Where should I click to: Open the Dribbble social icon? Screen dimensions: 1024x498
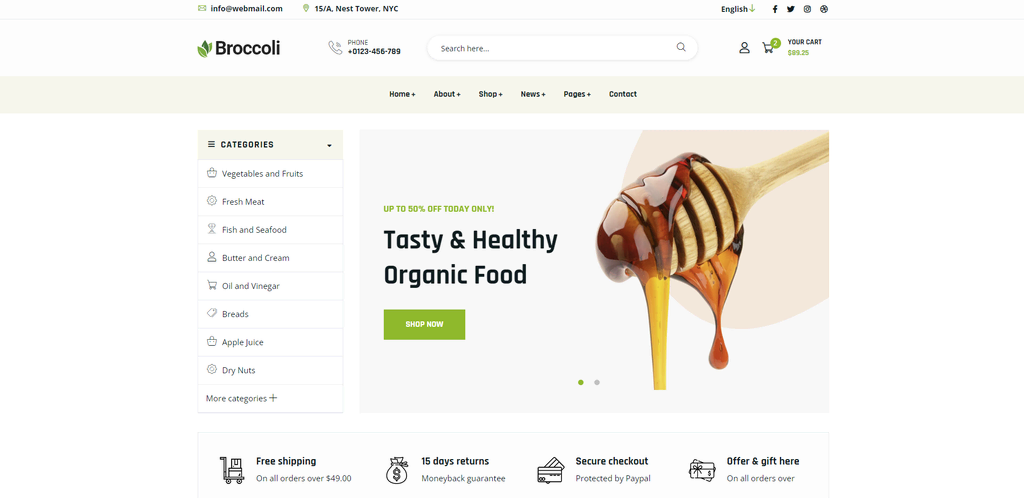point(824,9)
